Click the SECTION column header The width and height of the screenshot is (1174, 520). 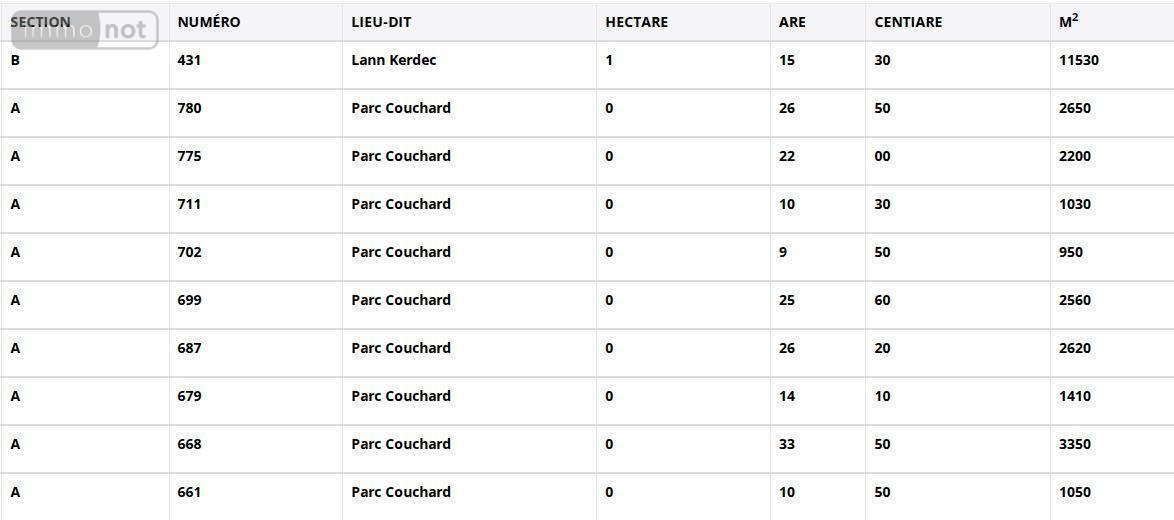pyautogui.click(x=40, y=22)
